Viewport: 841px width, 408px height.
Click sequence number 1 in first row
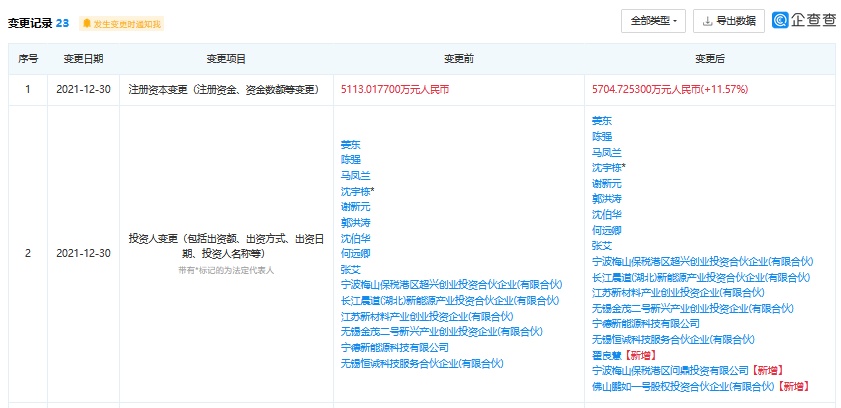click(x=28, y=90)
